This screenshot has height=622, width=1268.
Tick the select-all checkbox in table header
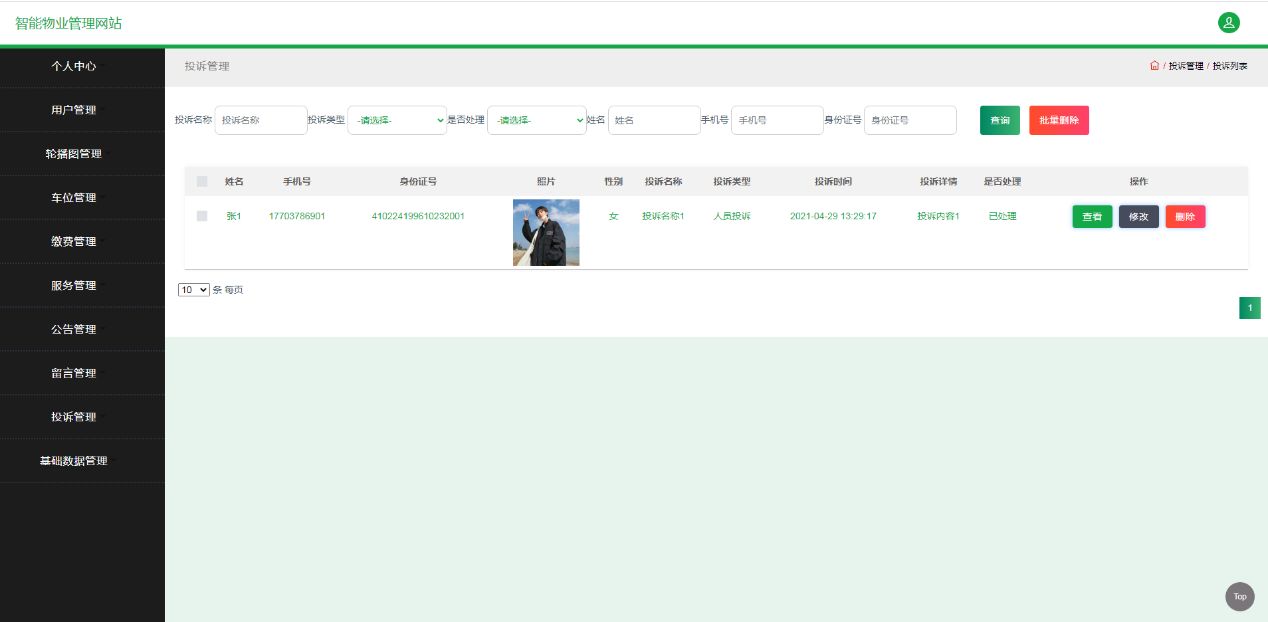click(x=202, y=181)
